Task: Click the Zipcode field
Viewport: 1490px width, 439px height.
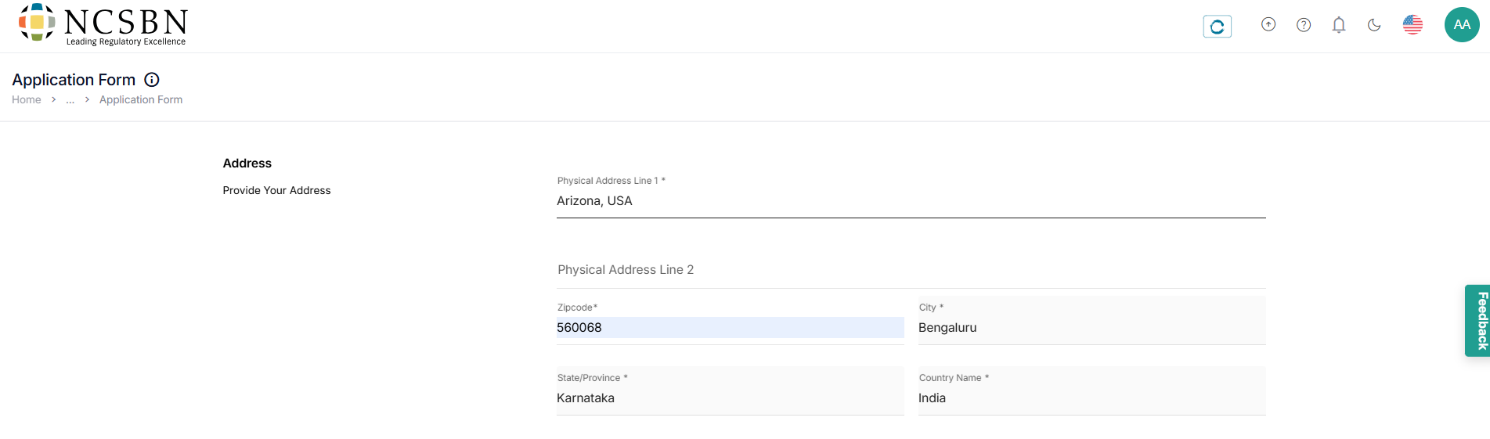Action: (x=730, y=328)
